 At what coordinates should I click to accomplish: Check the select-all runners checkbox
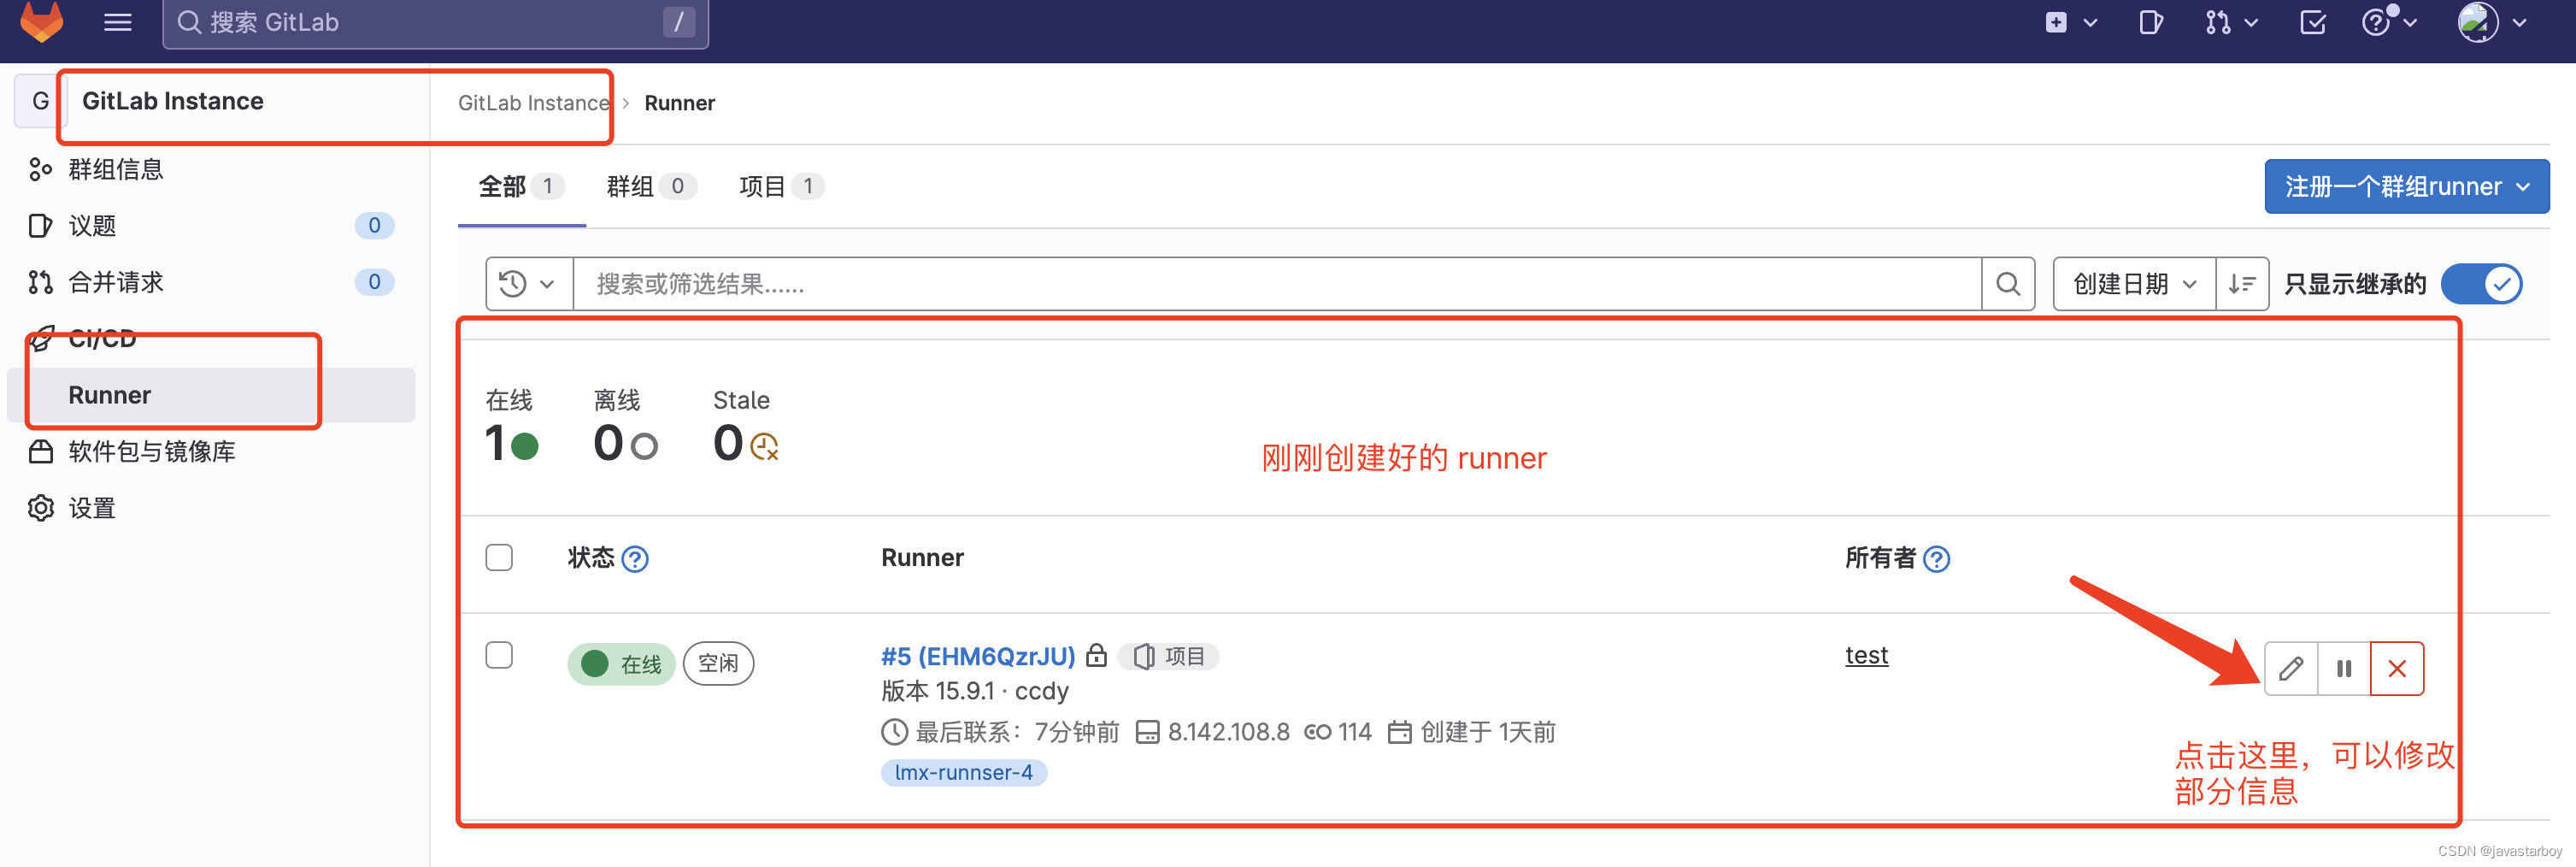pyautogui.click(x=499, y=557)
